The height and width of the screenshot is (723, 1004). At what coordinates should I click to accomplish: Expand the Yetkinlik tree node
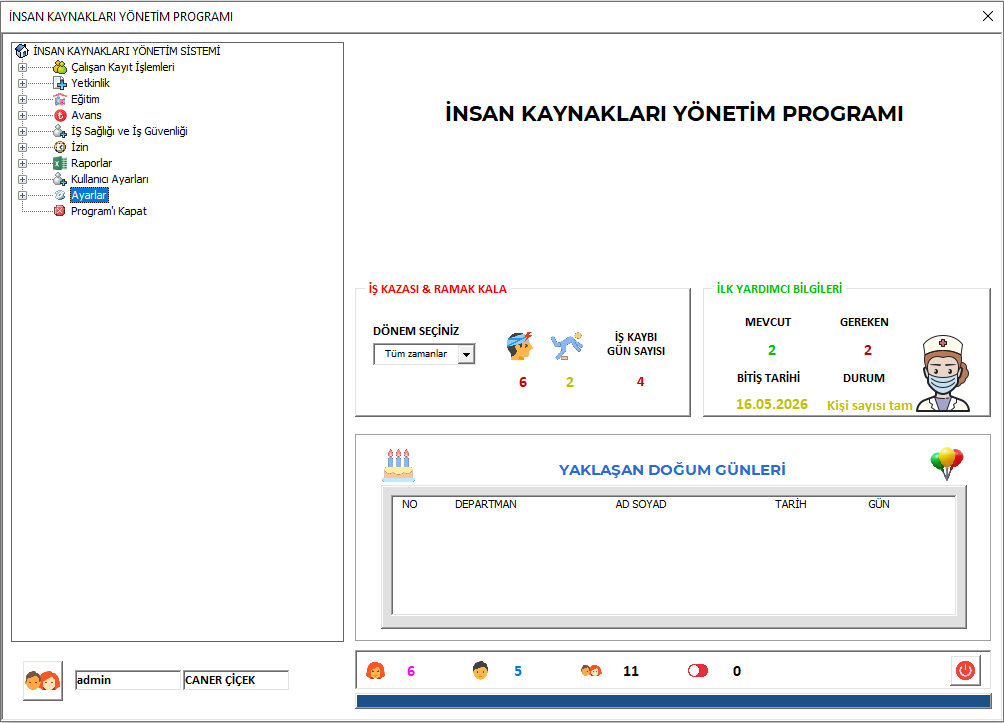click(22, 83)
